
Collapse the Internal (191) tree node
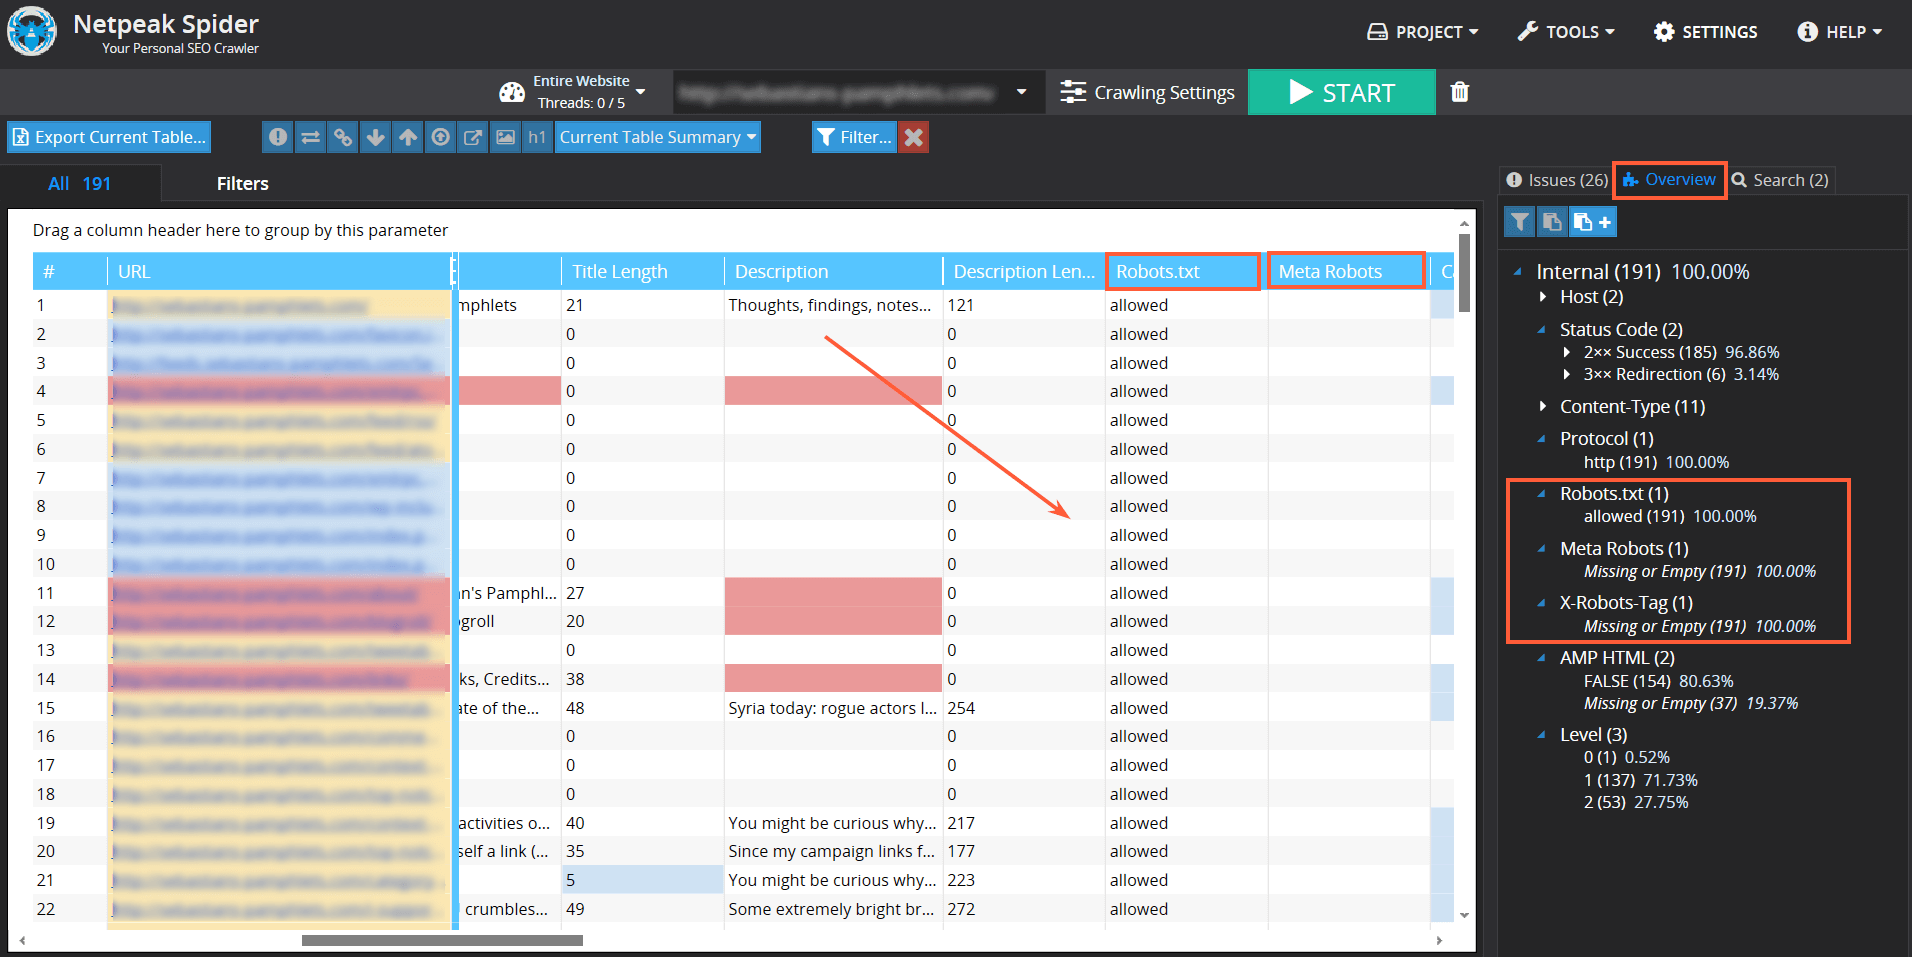(1518, 271)
